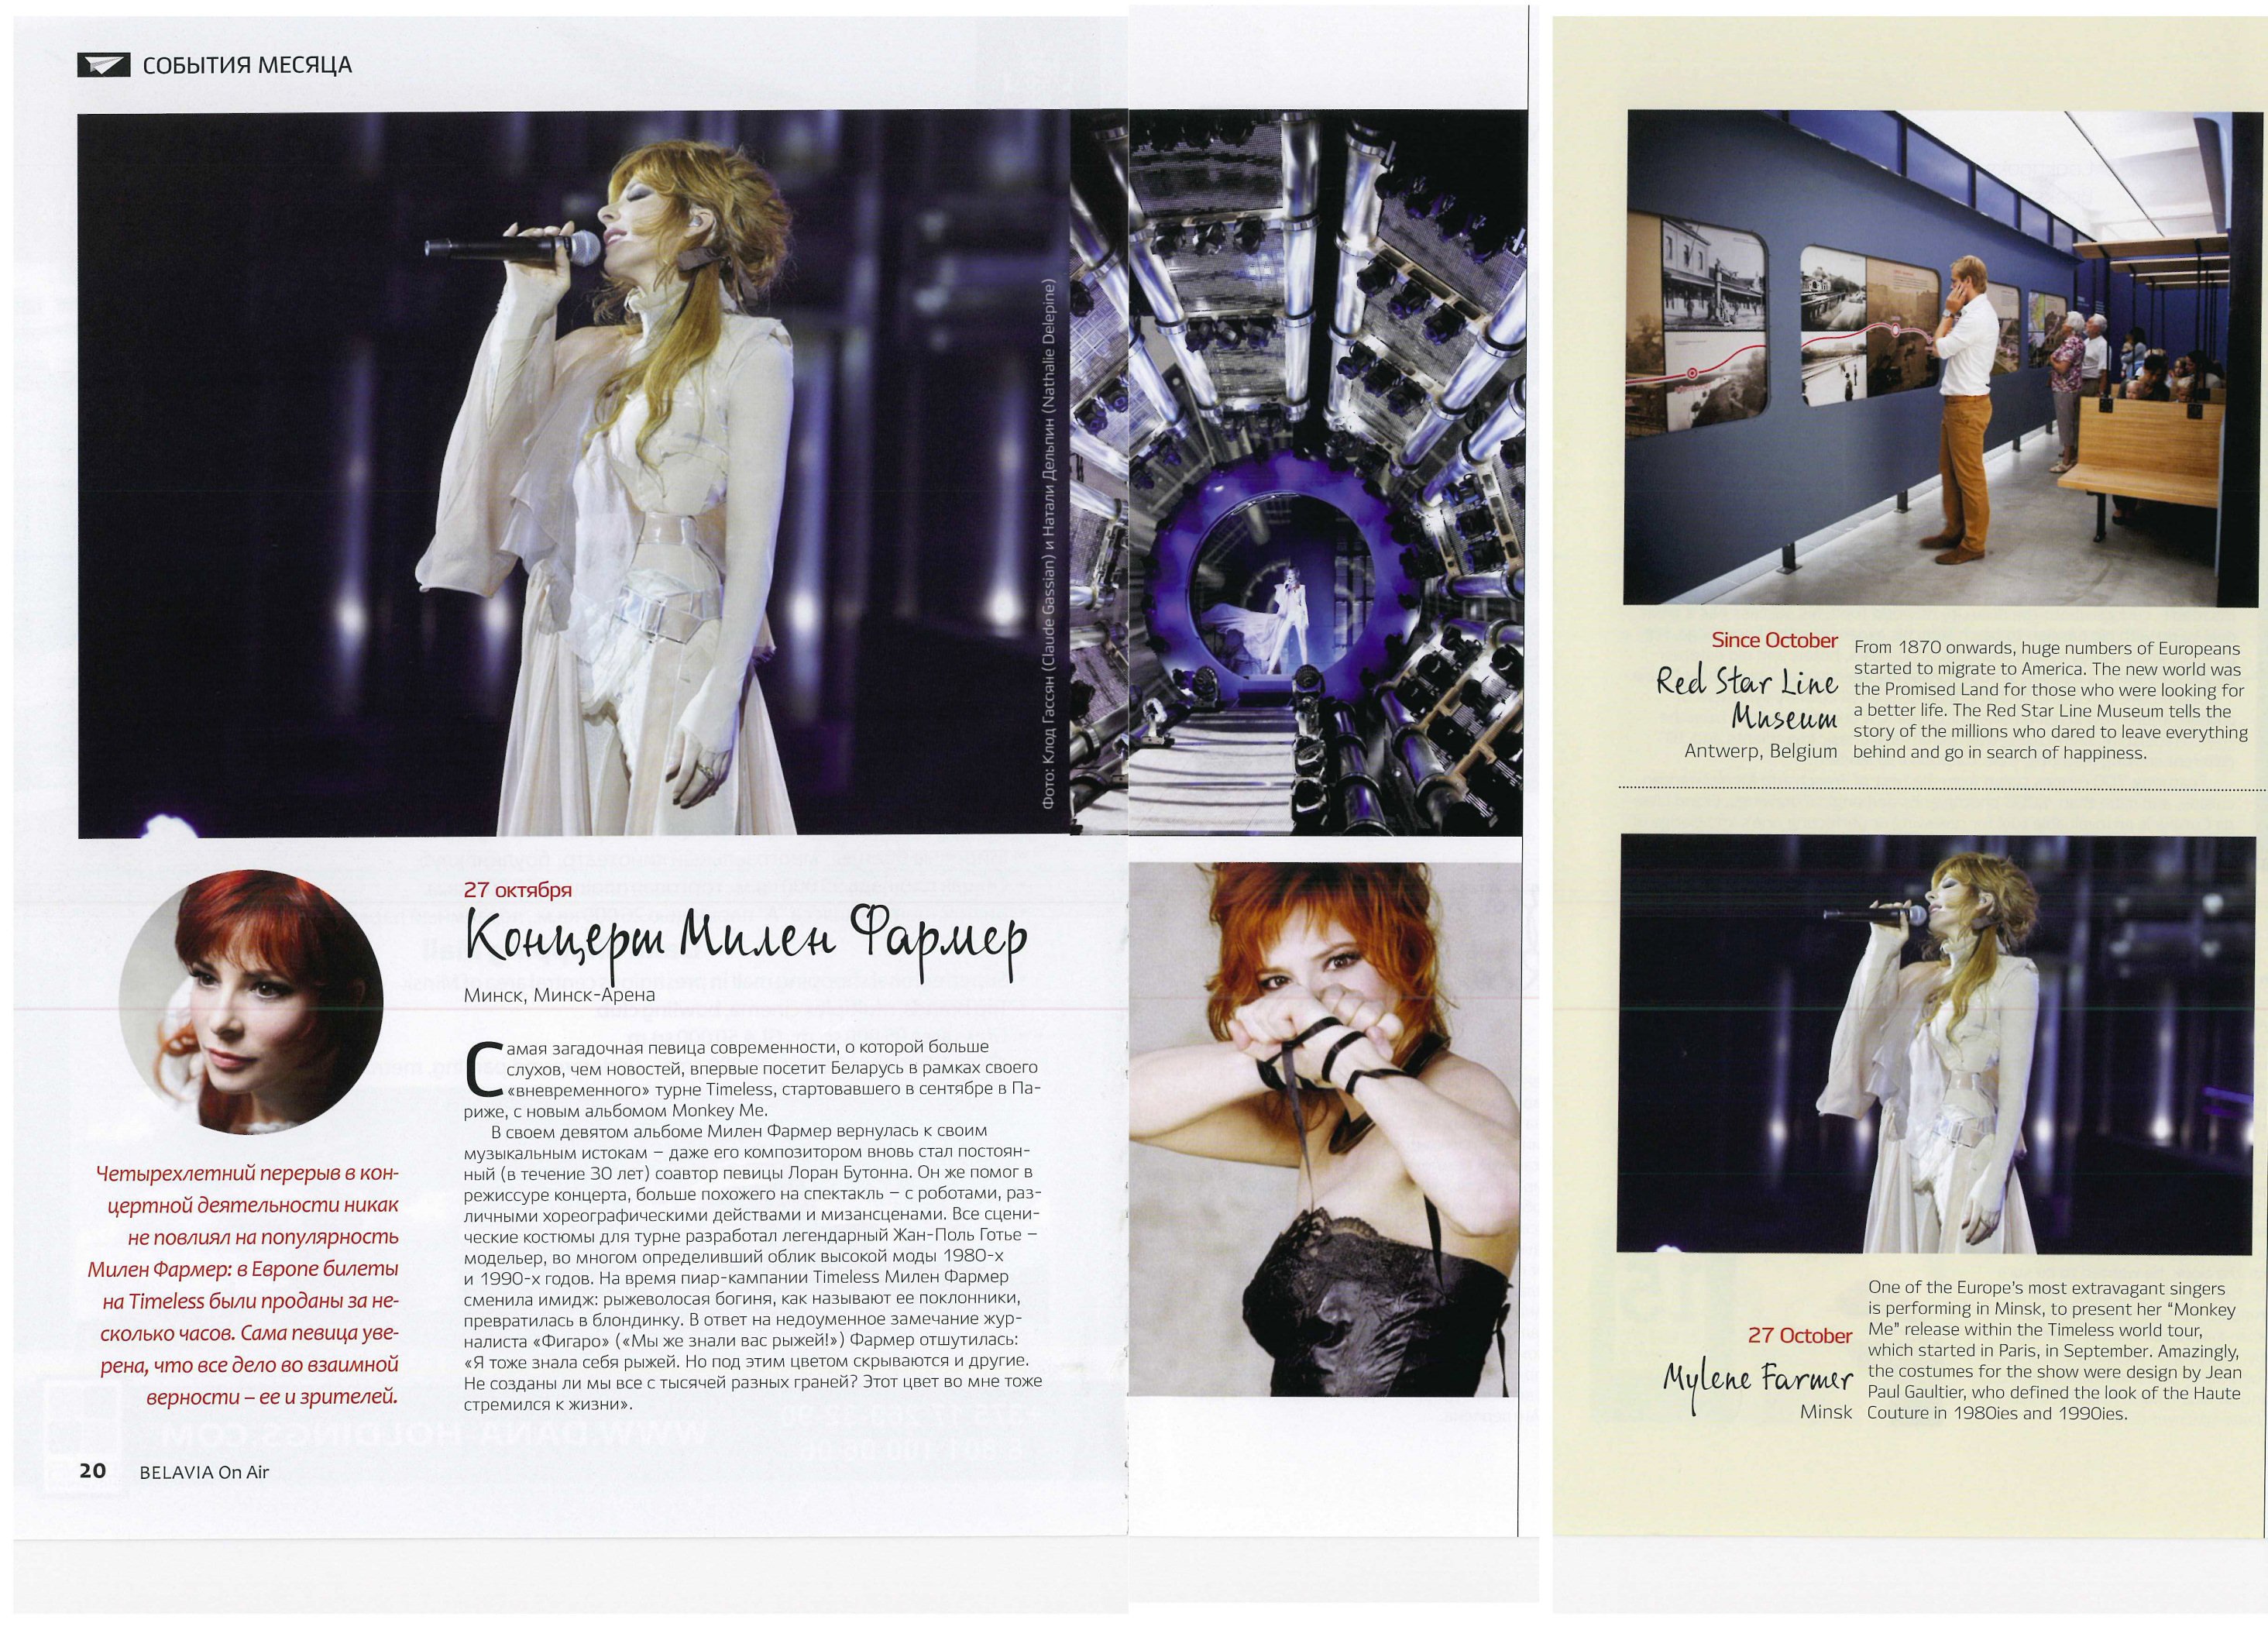Select the venue line Минск, Минск-Арена
Screen dimensions: 2268x1630
(x=559, y=995)
